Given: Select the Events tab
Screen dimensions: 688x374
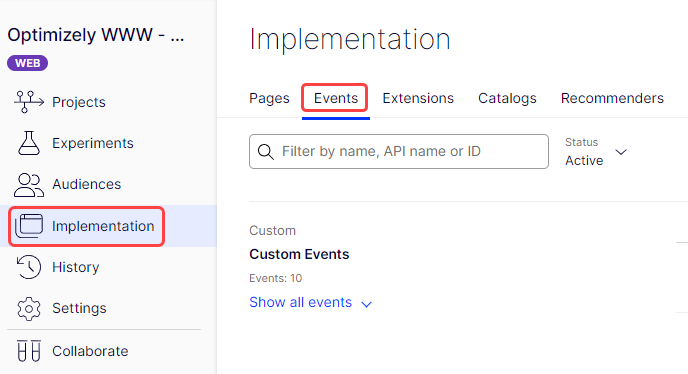Looking at the screenshot, I should (336, 98).
